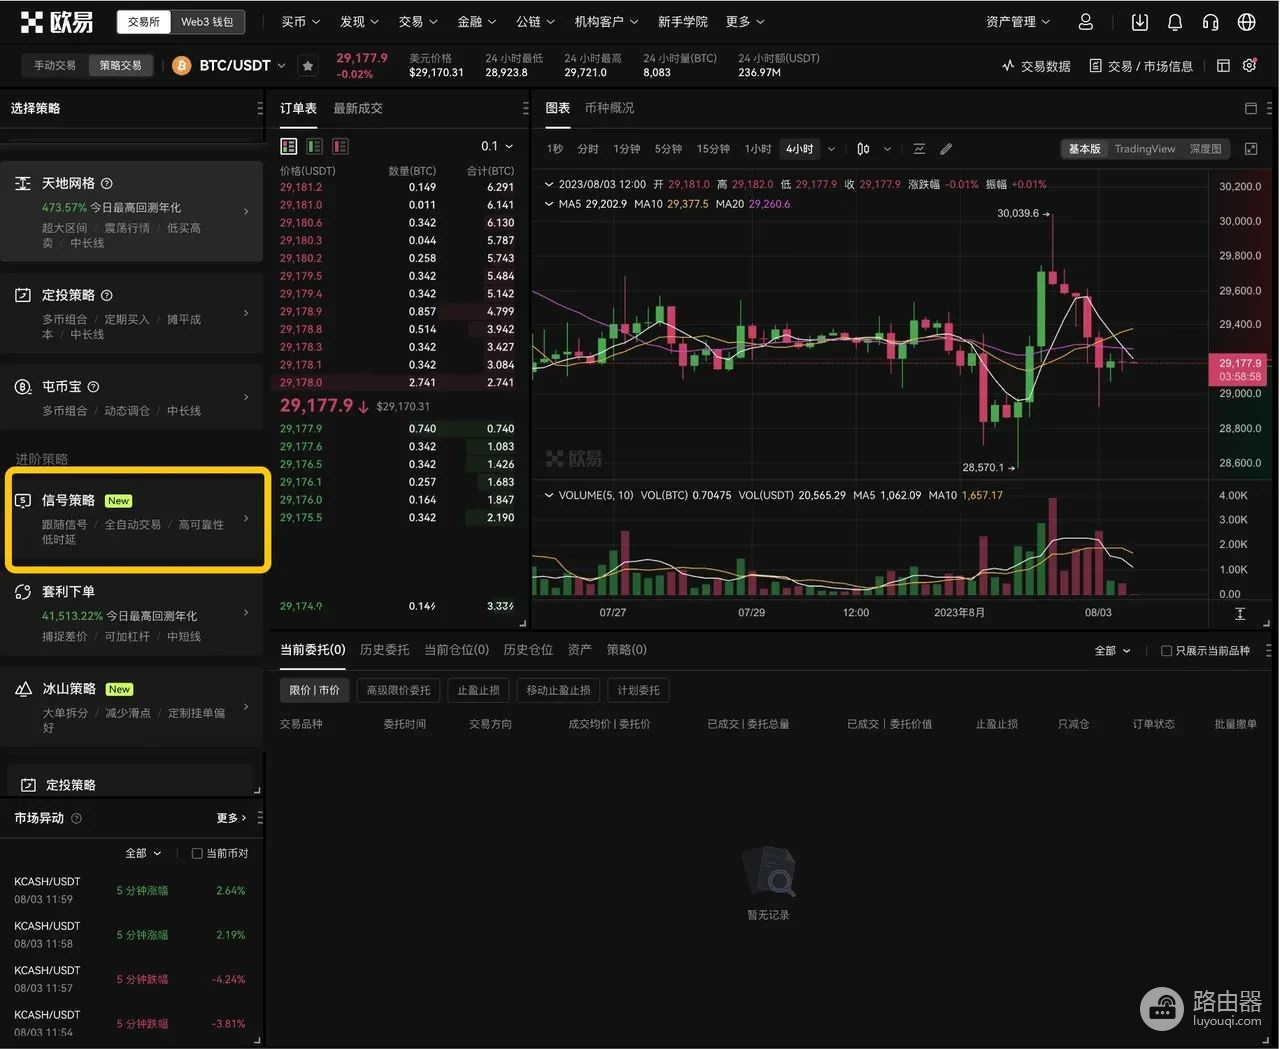Switch to 策略交易 mode
Image resolution: width=1280 pixels, height=1049 pixels.
pos(120,66)
